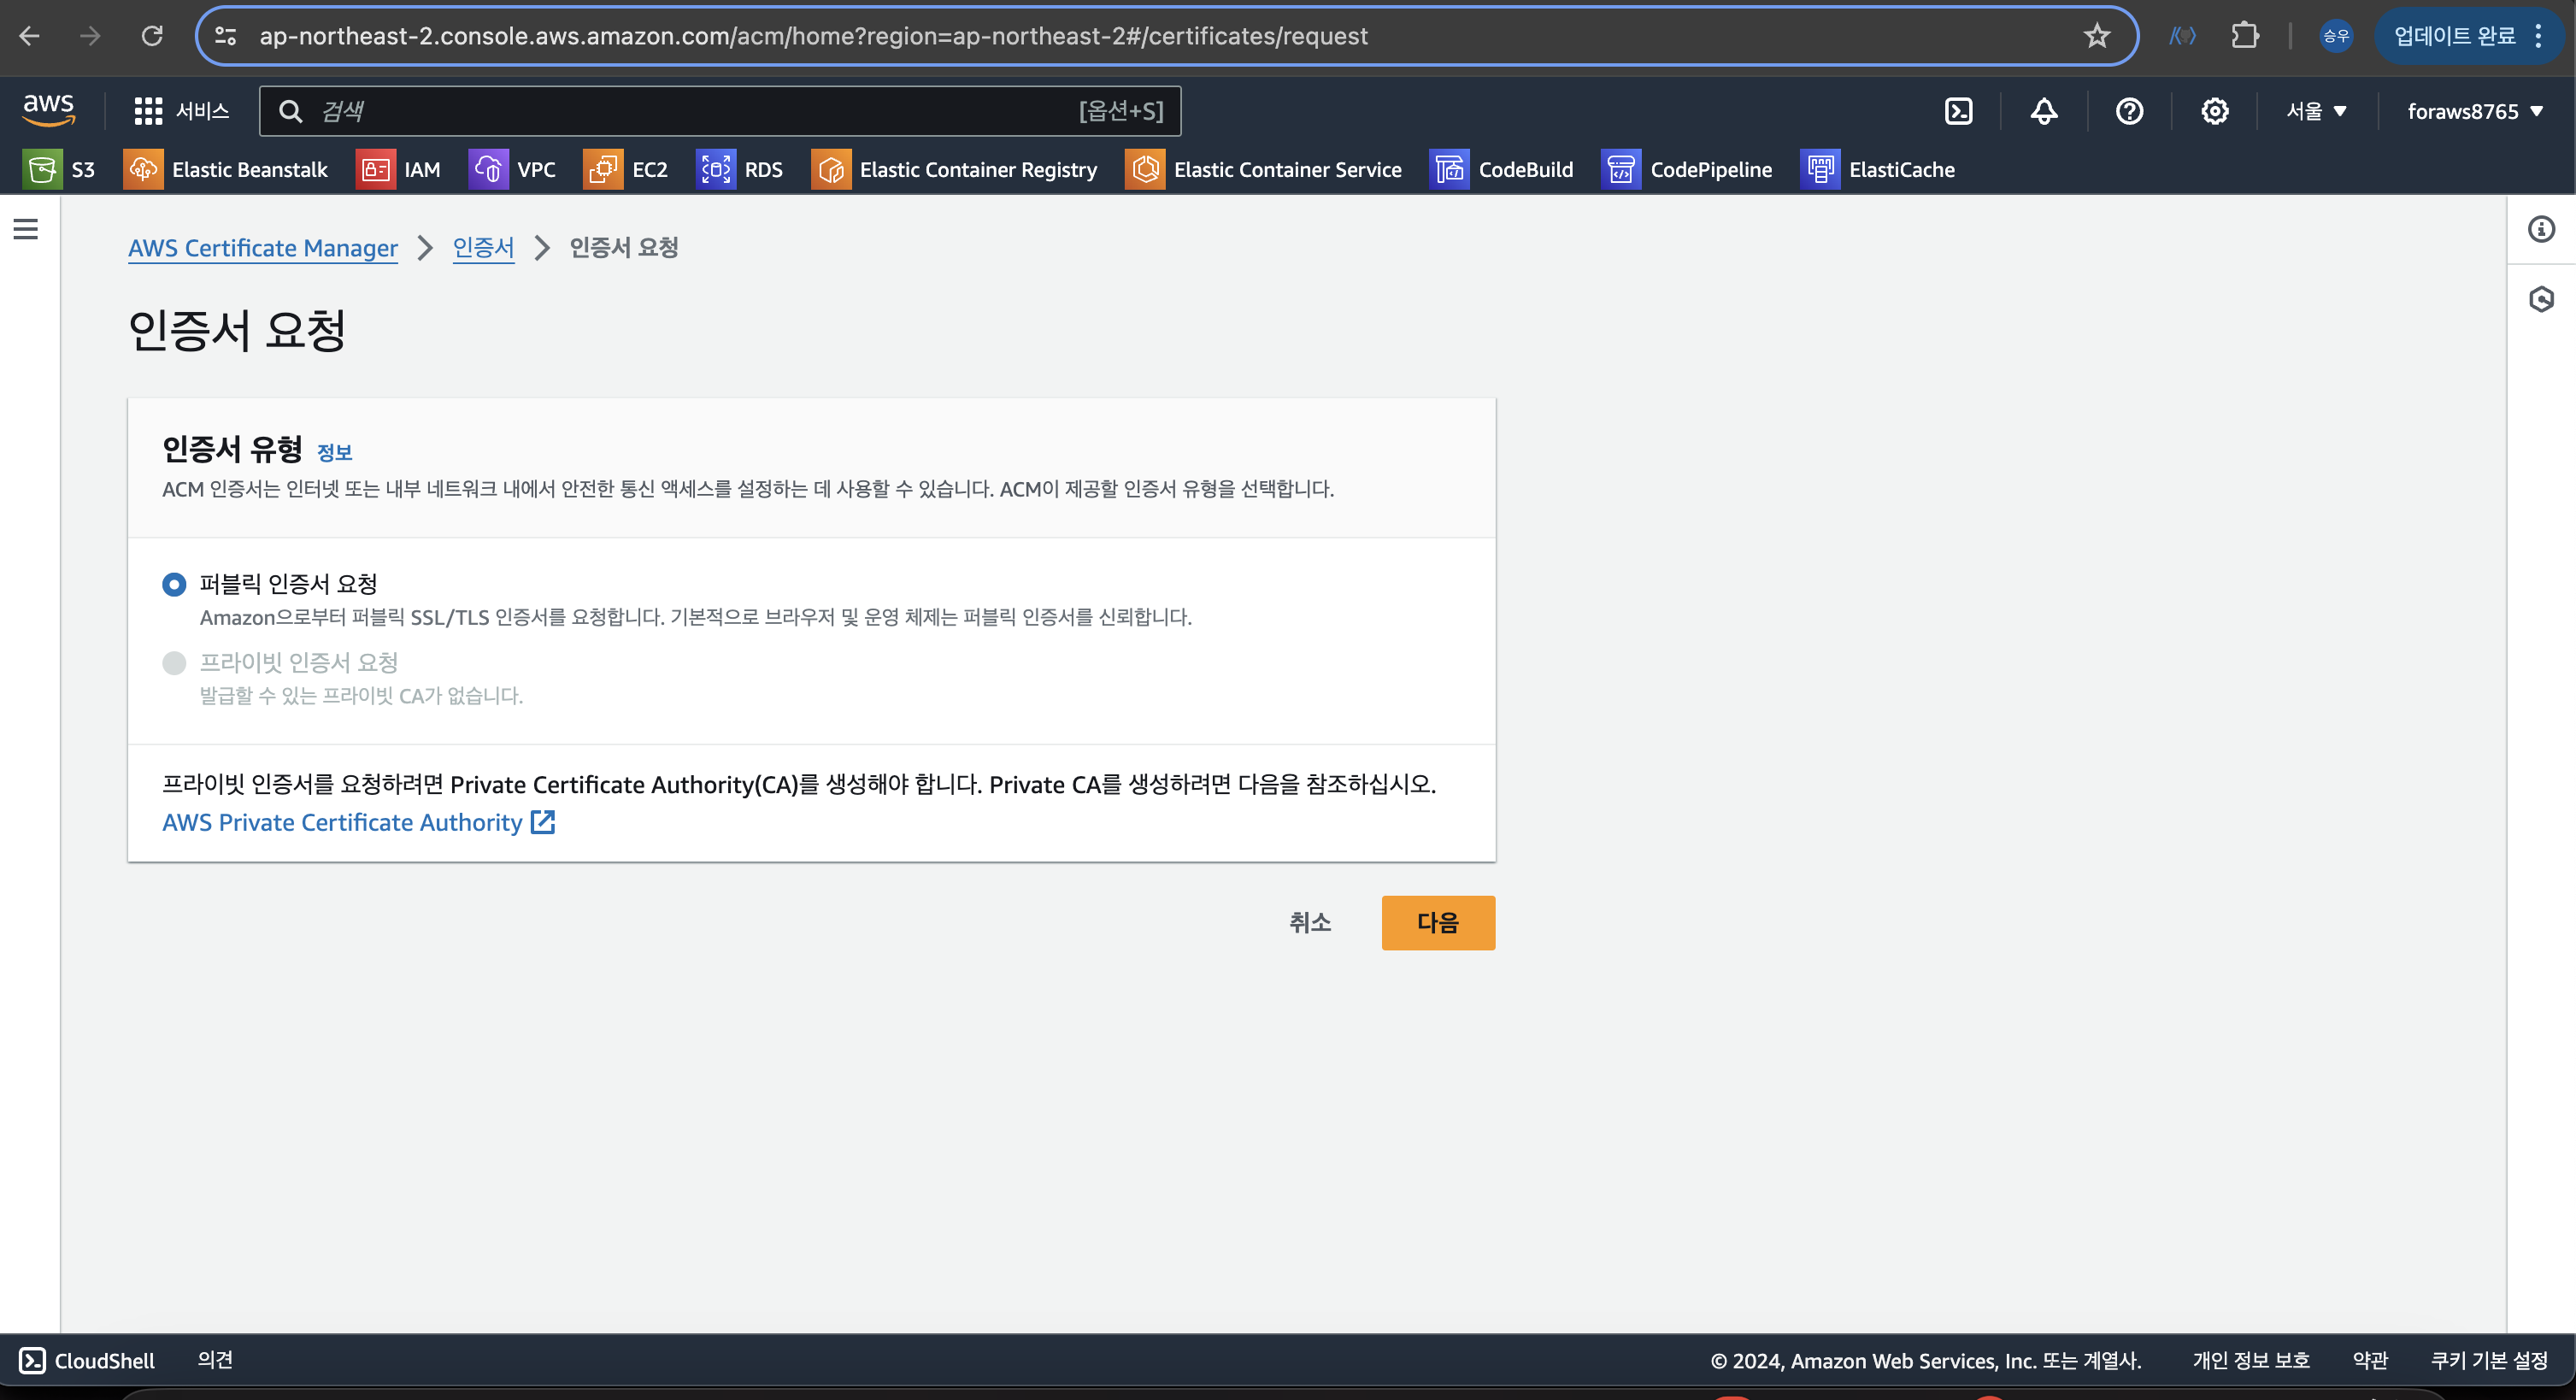Screen dimensions: 2576x1400
Task: Expand the side navigation hamburger menu
Action: coord(26,229)
